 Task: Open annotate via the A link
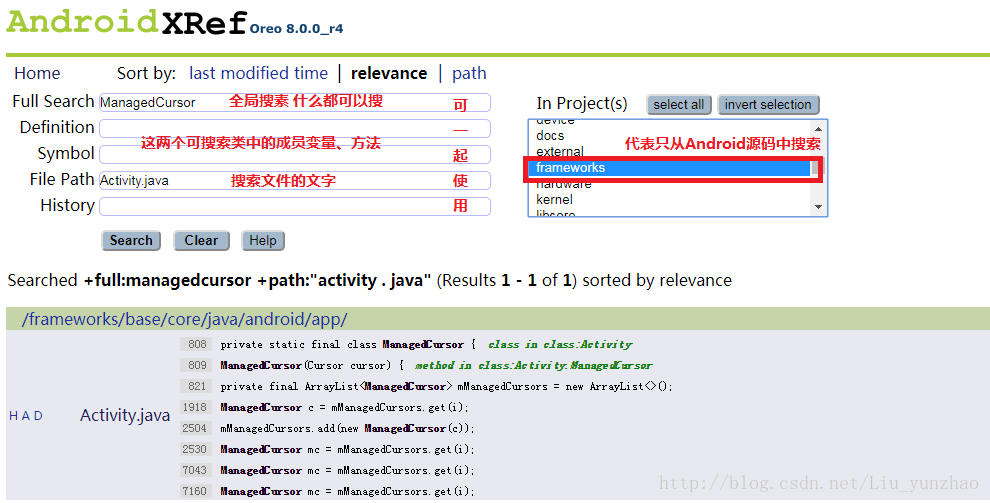[x=27, y=416]
